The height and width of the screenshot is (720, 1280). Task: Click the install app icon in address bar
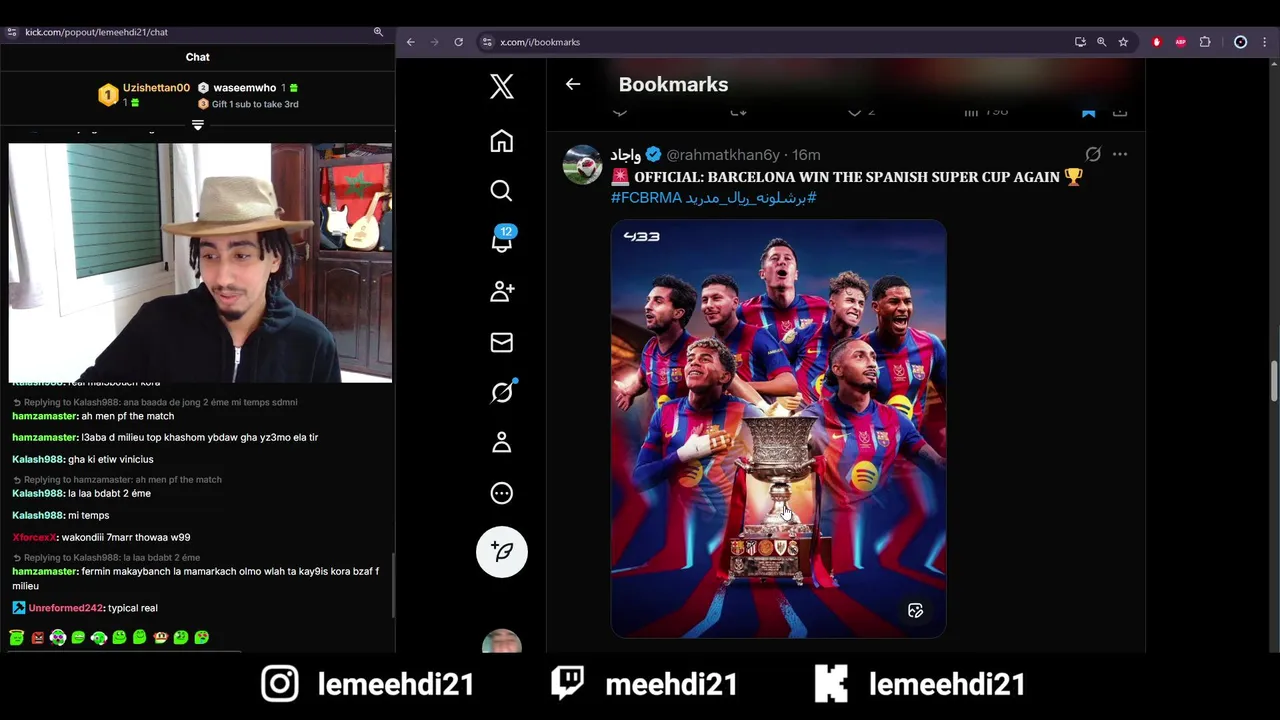click(x=1080, y=42)
